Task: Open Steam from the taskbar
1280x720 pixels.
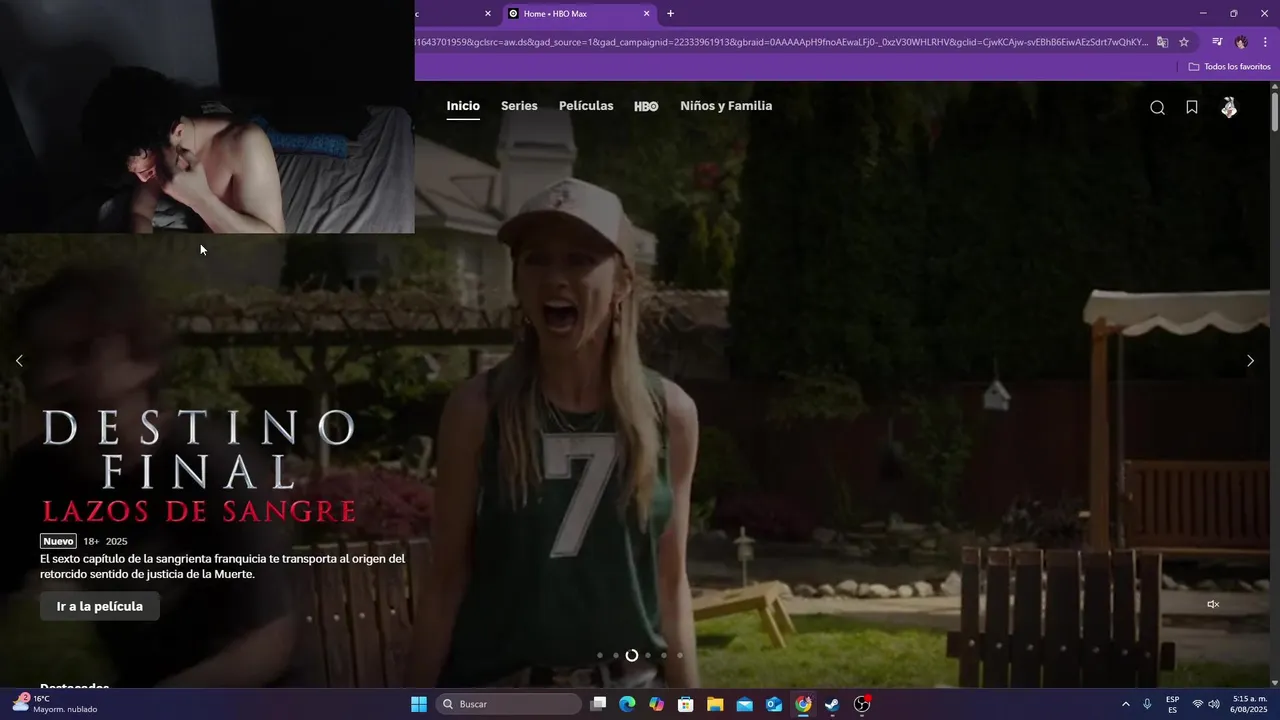Action: pyautogui.click(x=832, y=704)
